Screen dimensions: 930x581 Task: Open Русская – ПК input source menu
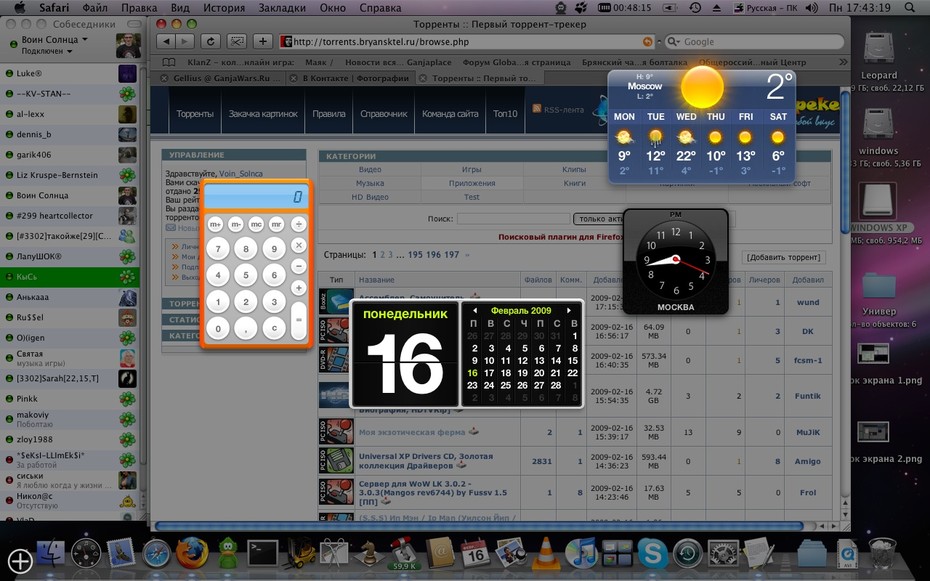coord(766,8)
